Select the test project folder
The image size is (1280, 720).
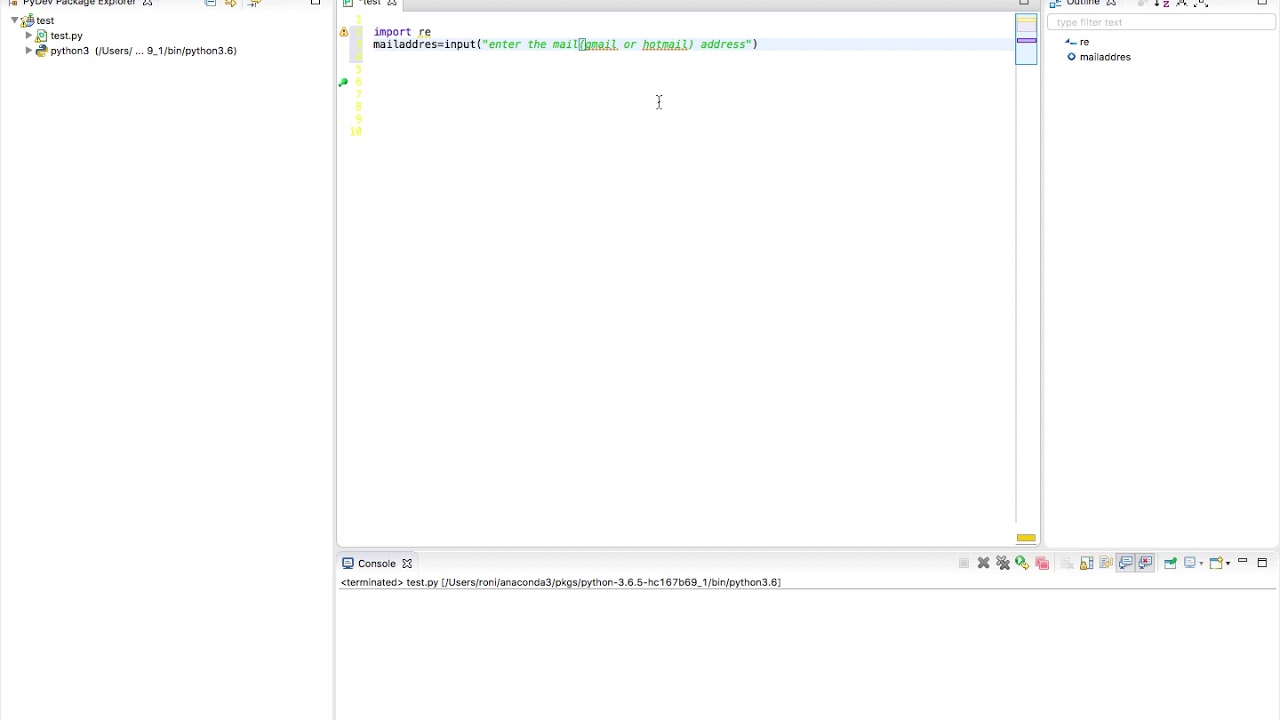tap(45, 20)
